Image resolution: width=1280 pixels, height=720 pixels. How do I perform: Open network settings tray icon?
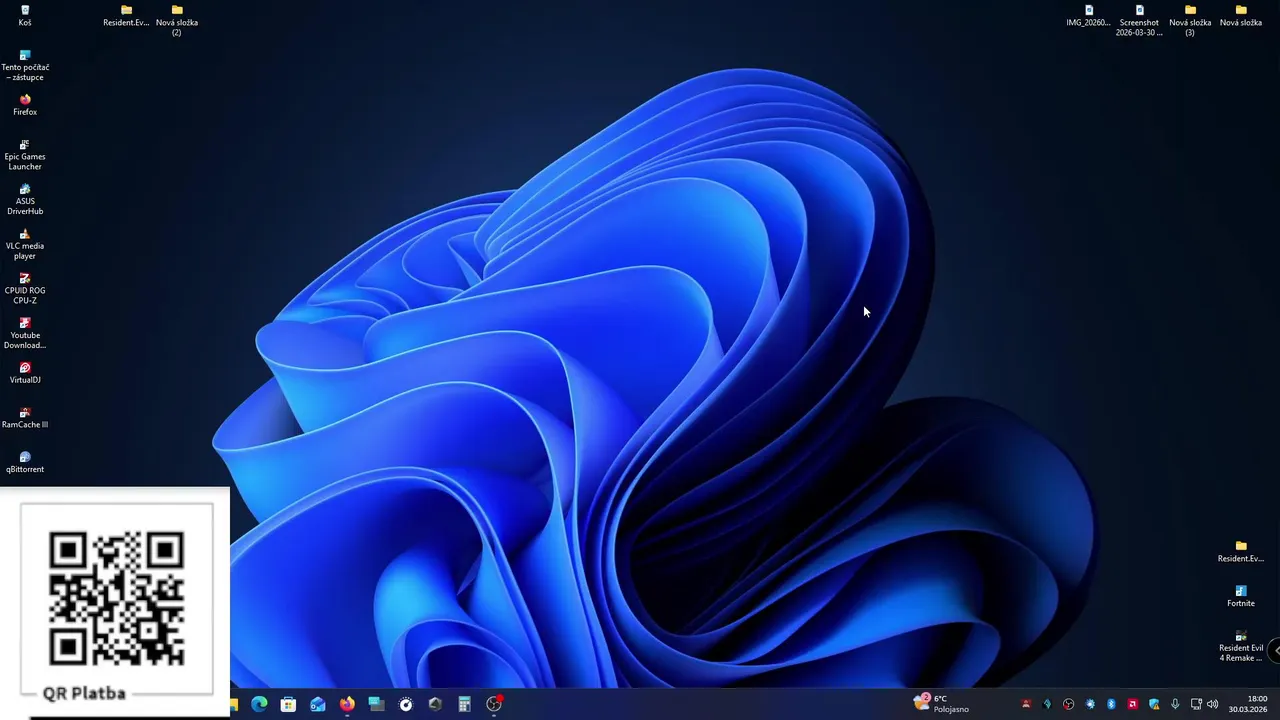(1196, 704)
